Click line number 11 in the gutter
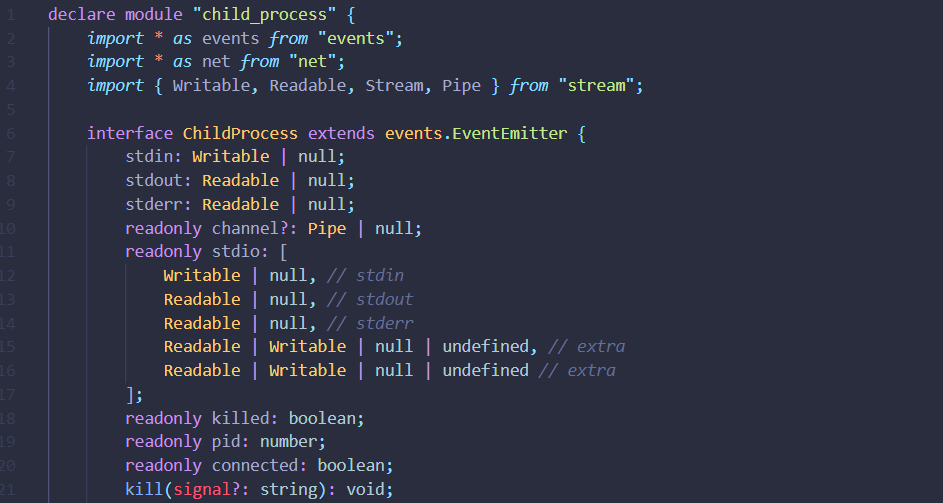This screenshot has height=503, width=943. (8, 252)
